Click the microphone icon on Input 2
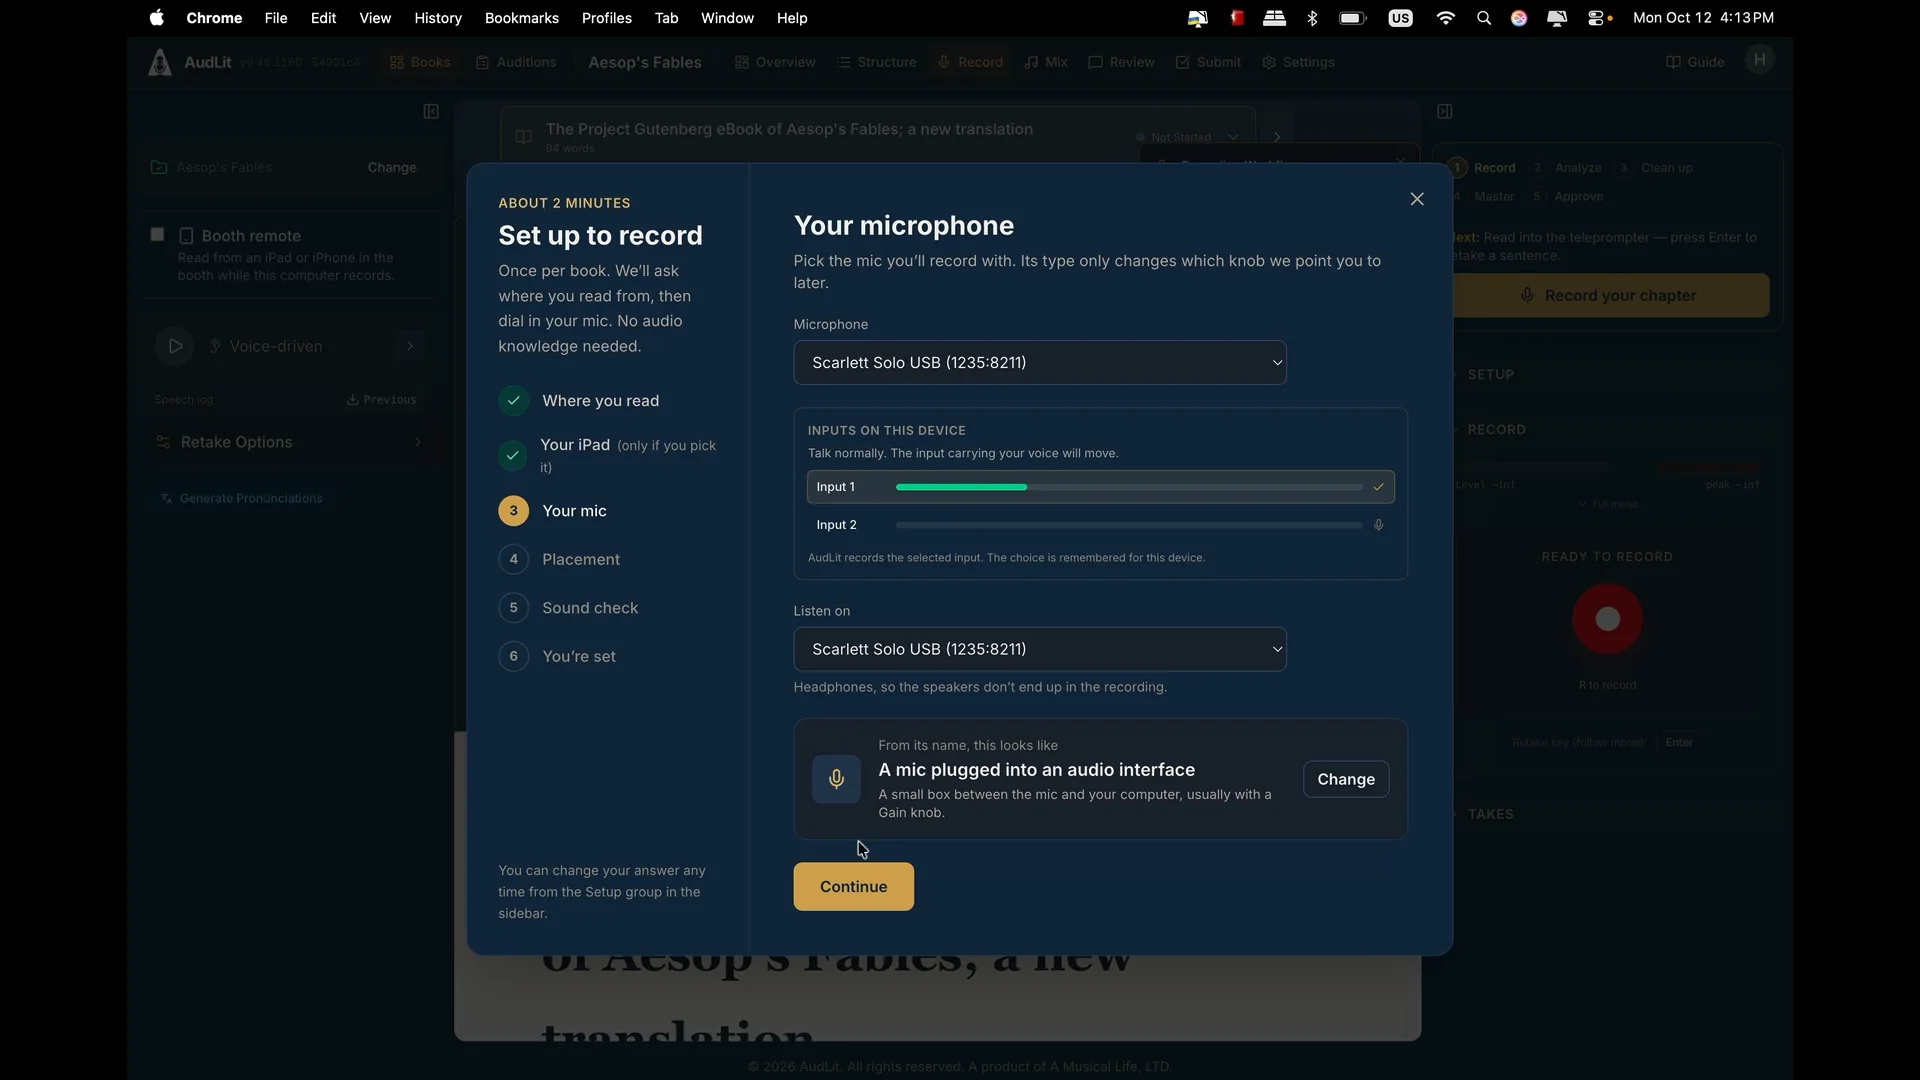Screen dimensions: 1920x1080 [1378, 525]
